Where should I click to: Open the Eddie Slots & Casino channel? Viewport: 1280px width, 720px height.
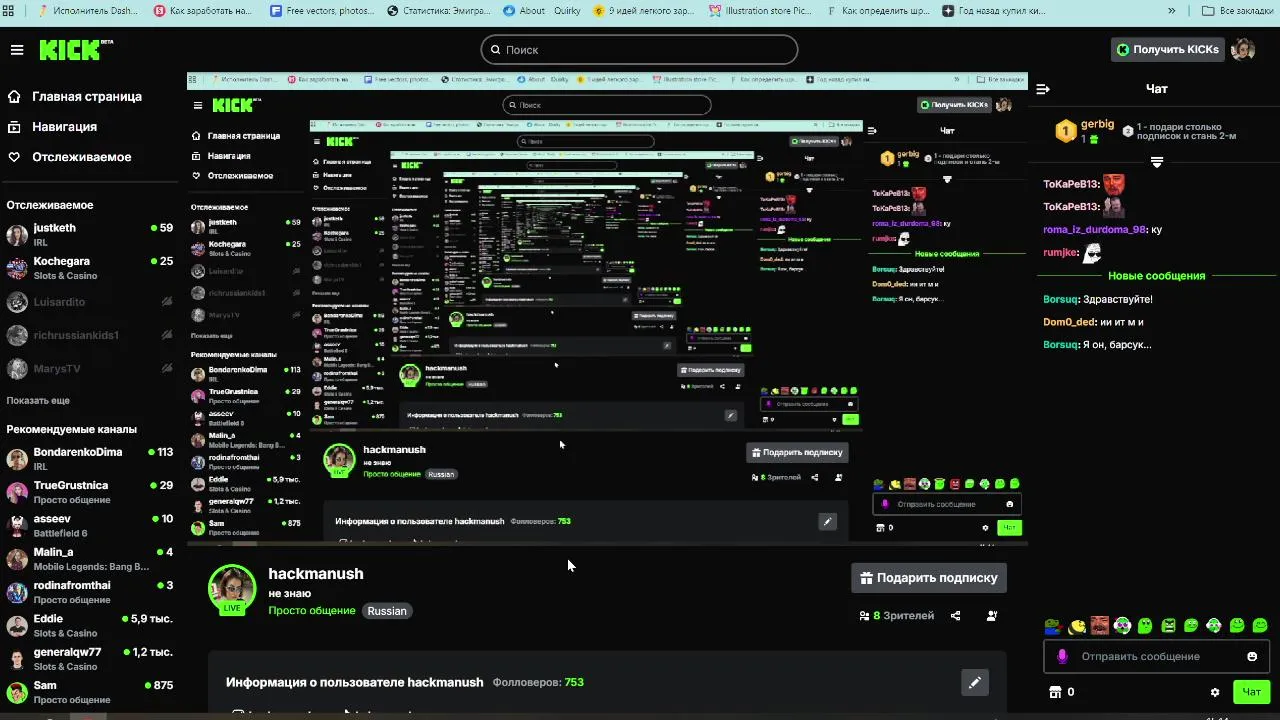pyautogui.click(x=90, y=626)
